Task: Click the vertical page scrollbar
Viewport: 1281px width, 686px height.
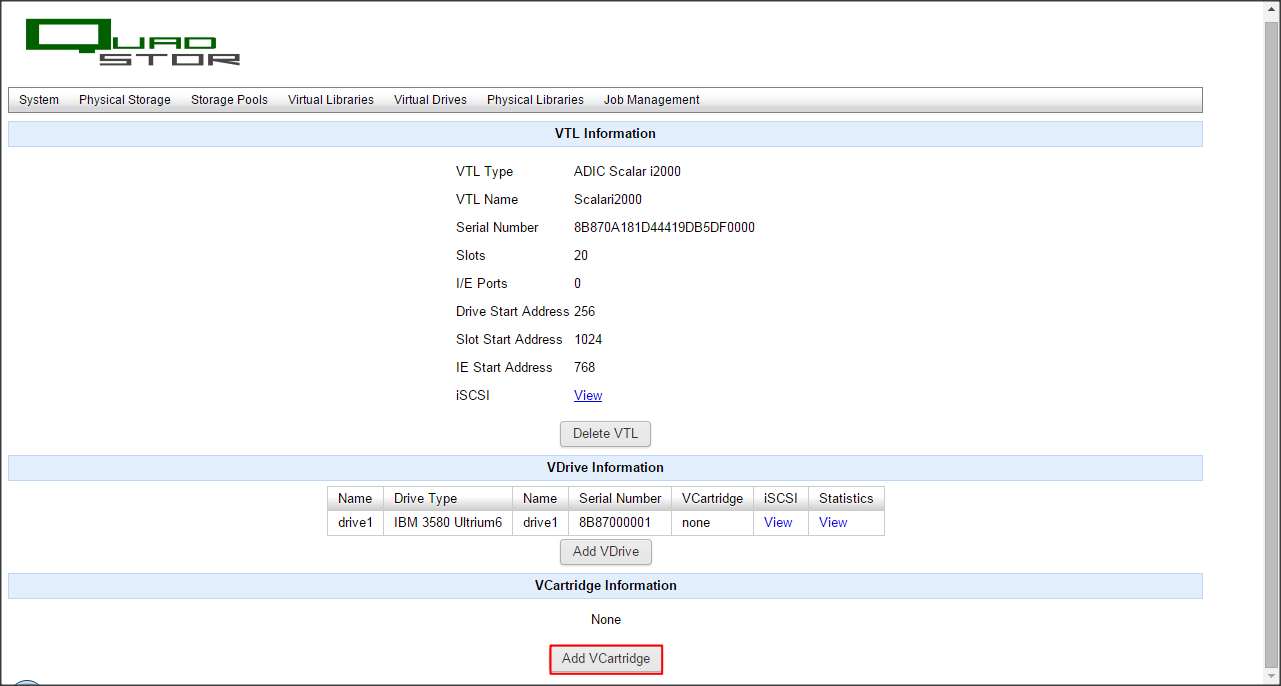Action: click(x=1272, y=340)
